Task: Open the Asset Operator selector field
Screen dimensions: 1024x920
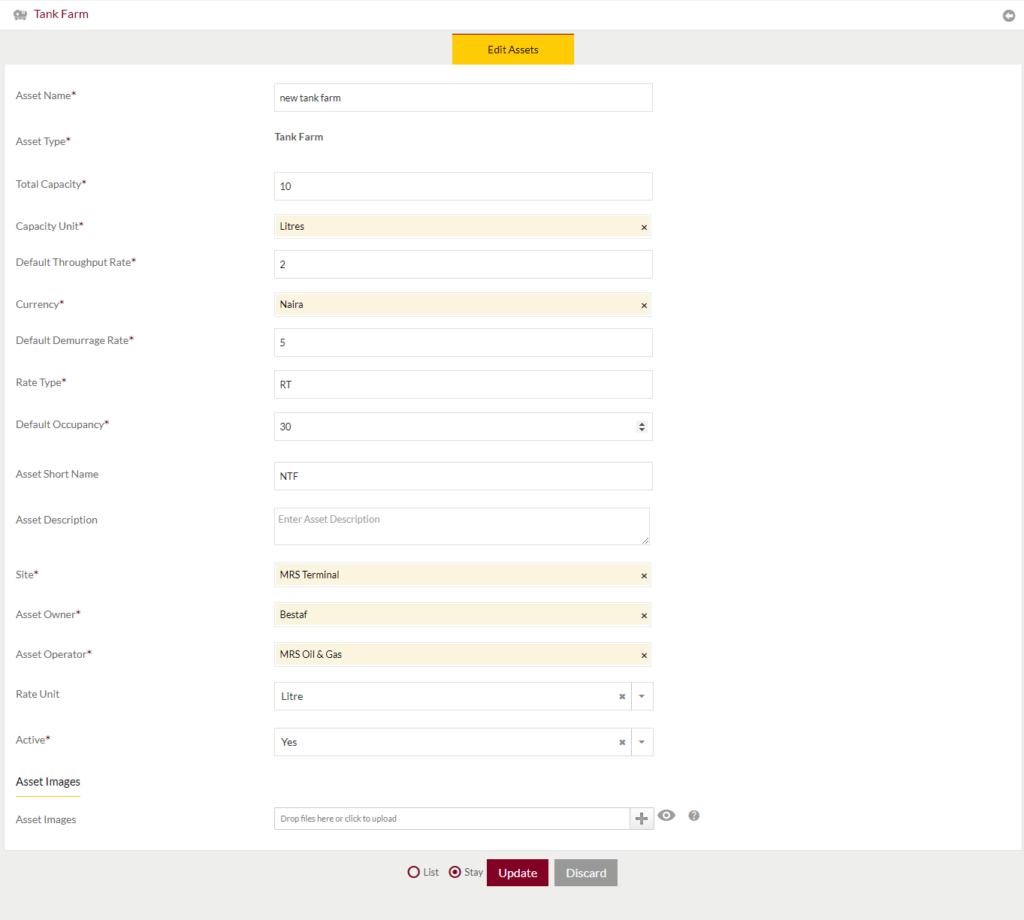Action: coord(462,654)
